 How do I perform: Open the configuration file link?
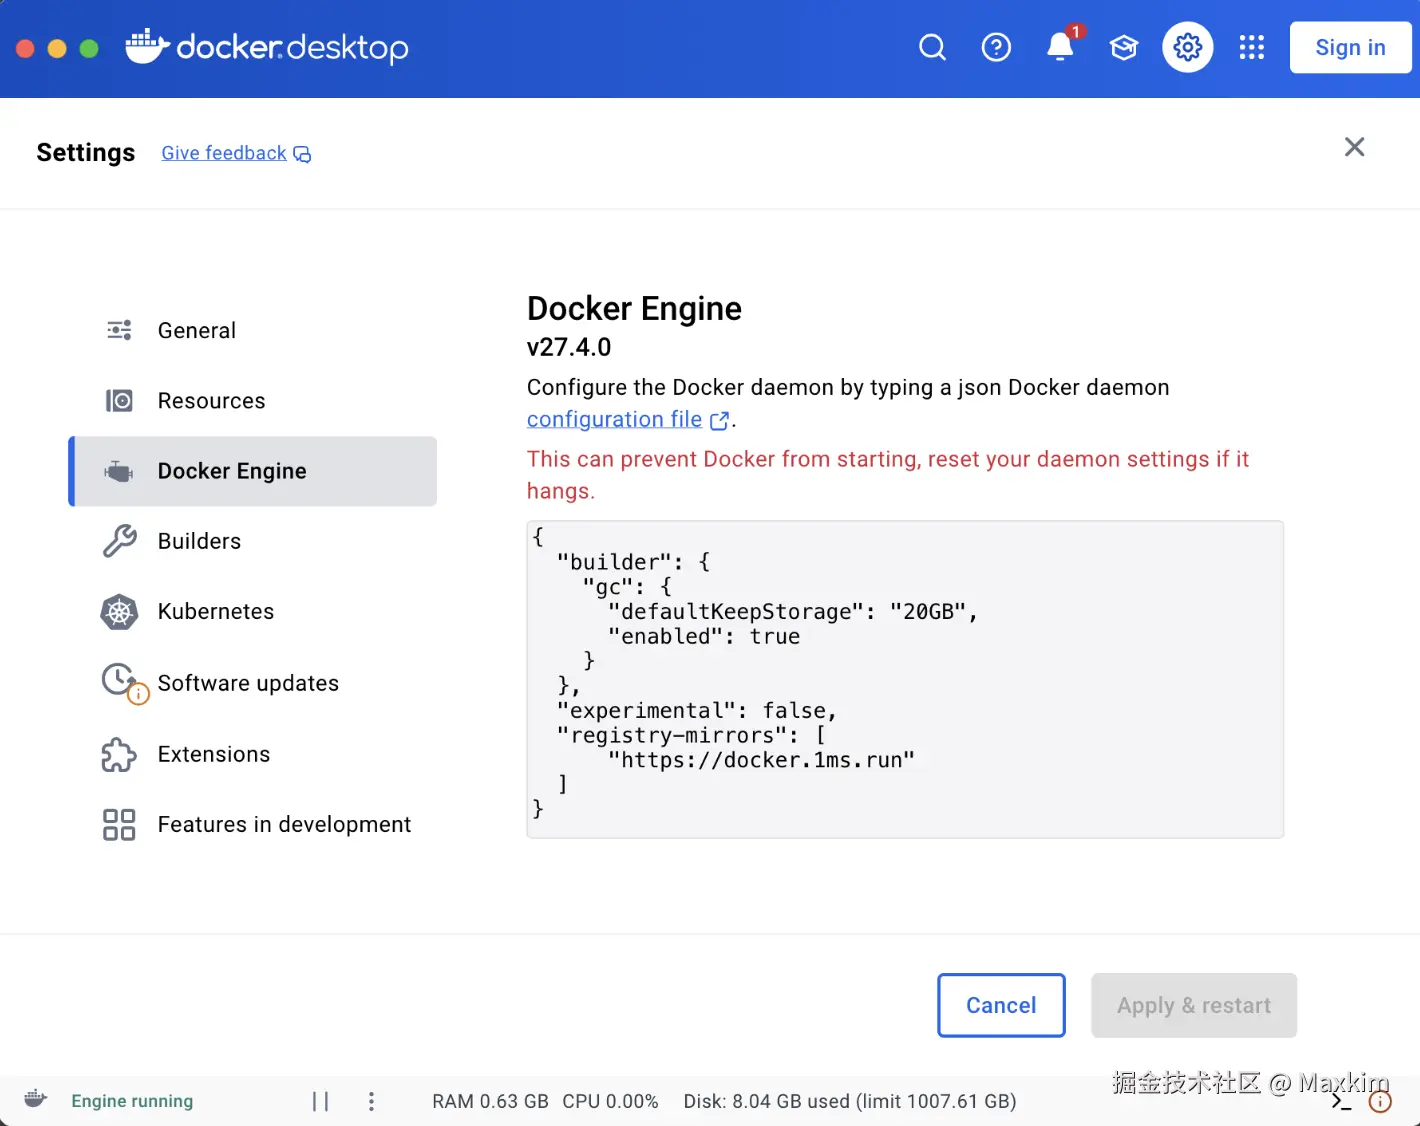click(x=614, y=419)
